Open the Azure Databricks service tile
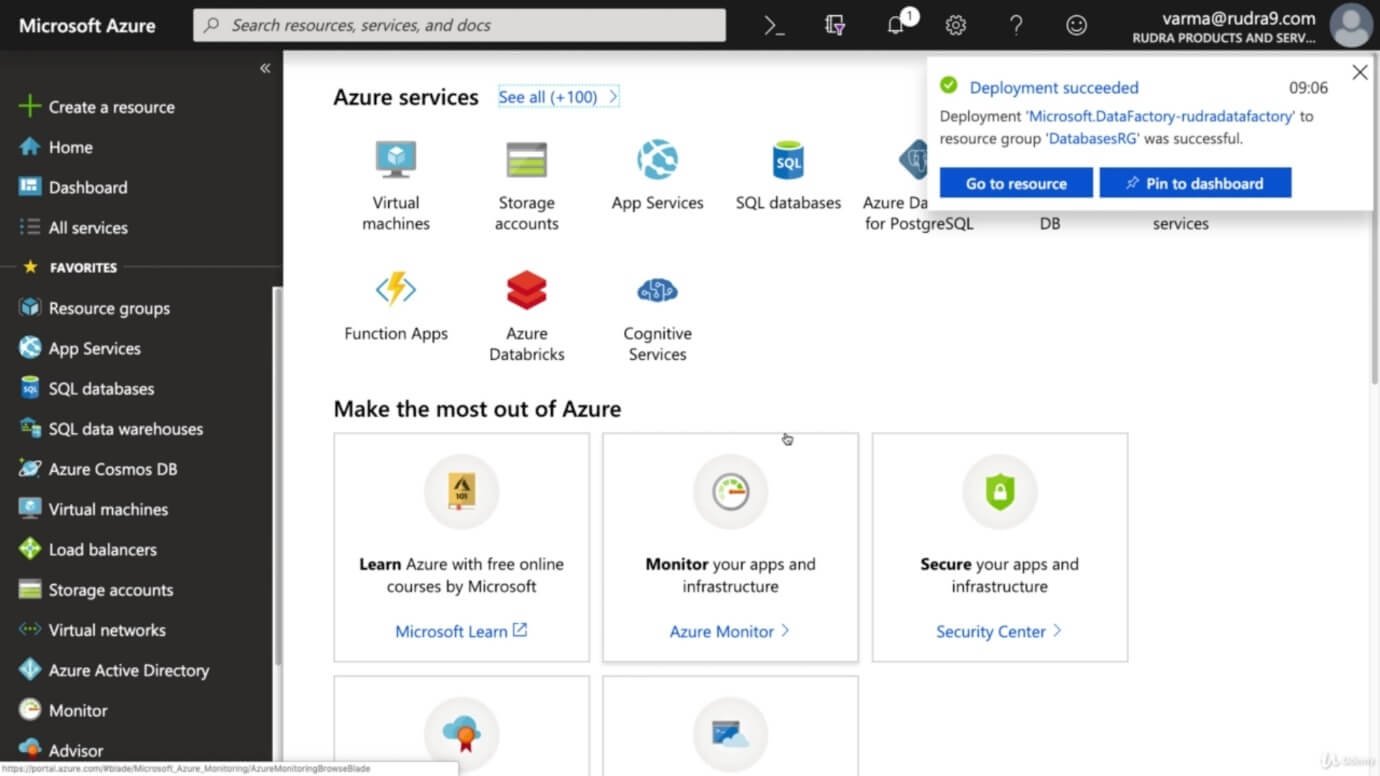The height and width of the screenshot is (776, 1380). click(x=526, y=316)
